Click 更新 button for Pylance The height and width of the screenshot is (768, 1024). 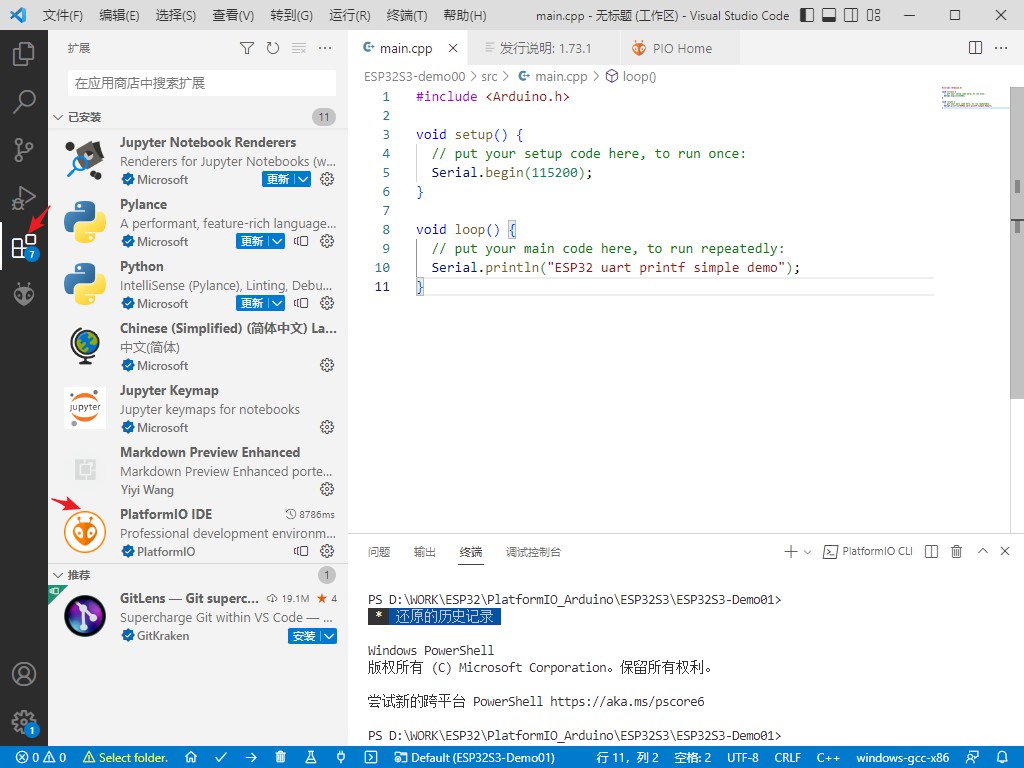click(x=252, y=242)
